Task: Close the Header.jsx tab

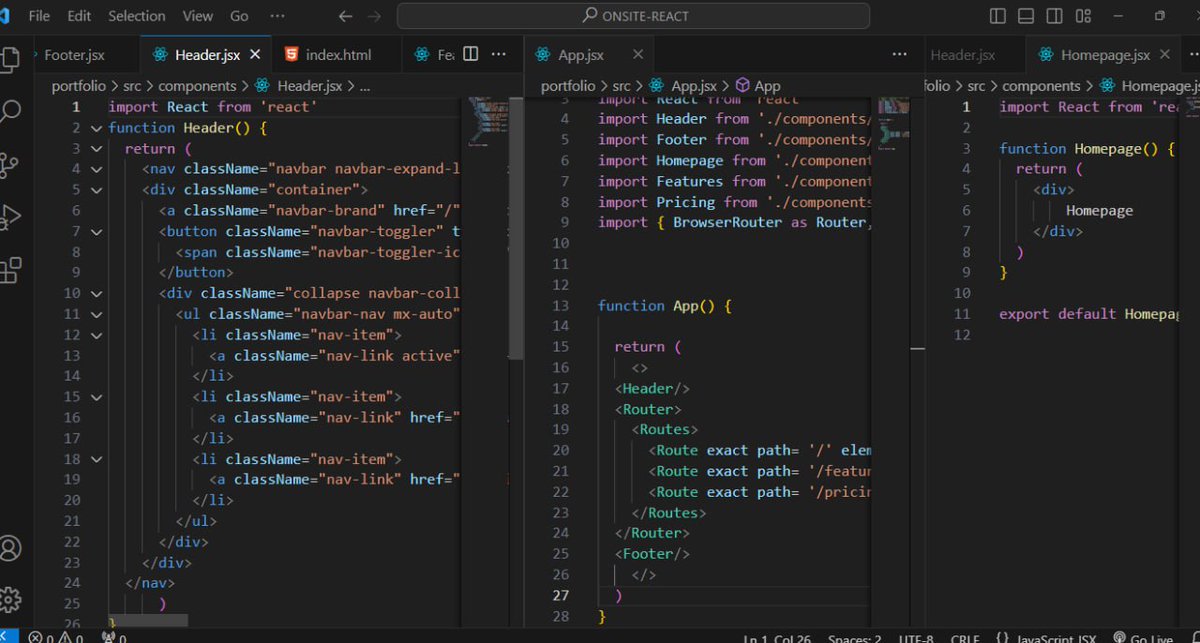Action: point(255,54)
